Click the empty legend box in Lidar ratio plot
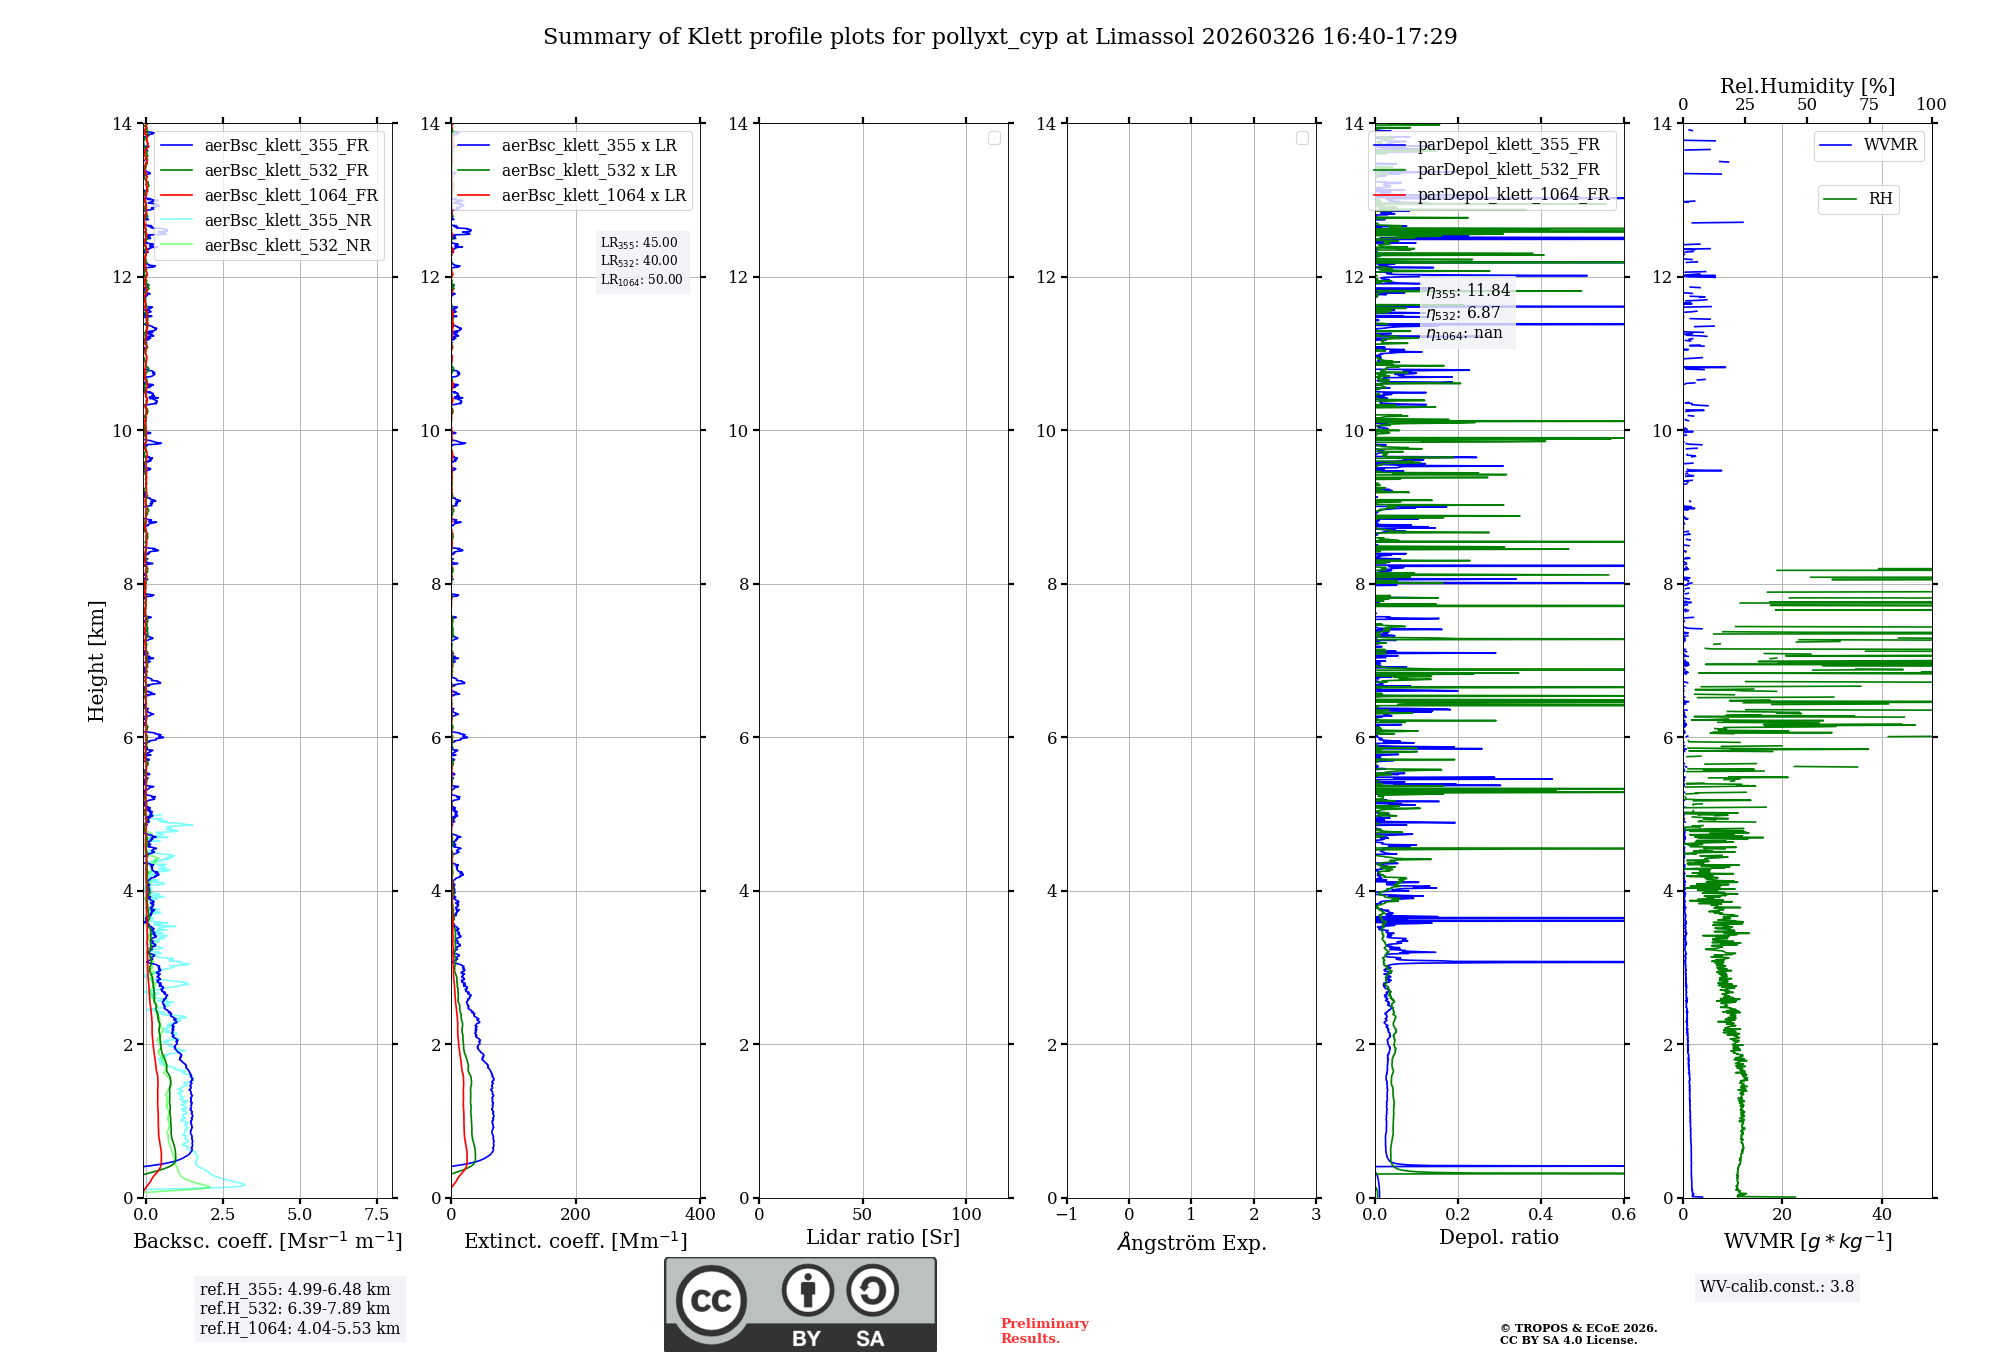Viewport: 2000px width, 1360px height. tap(994, 138)
